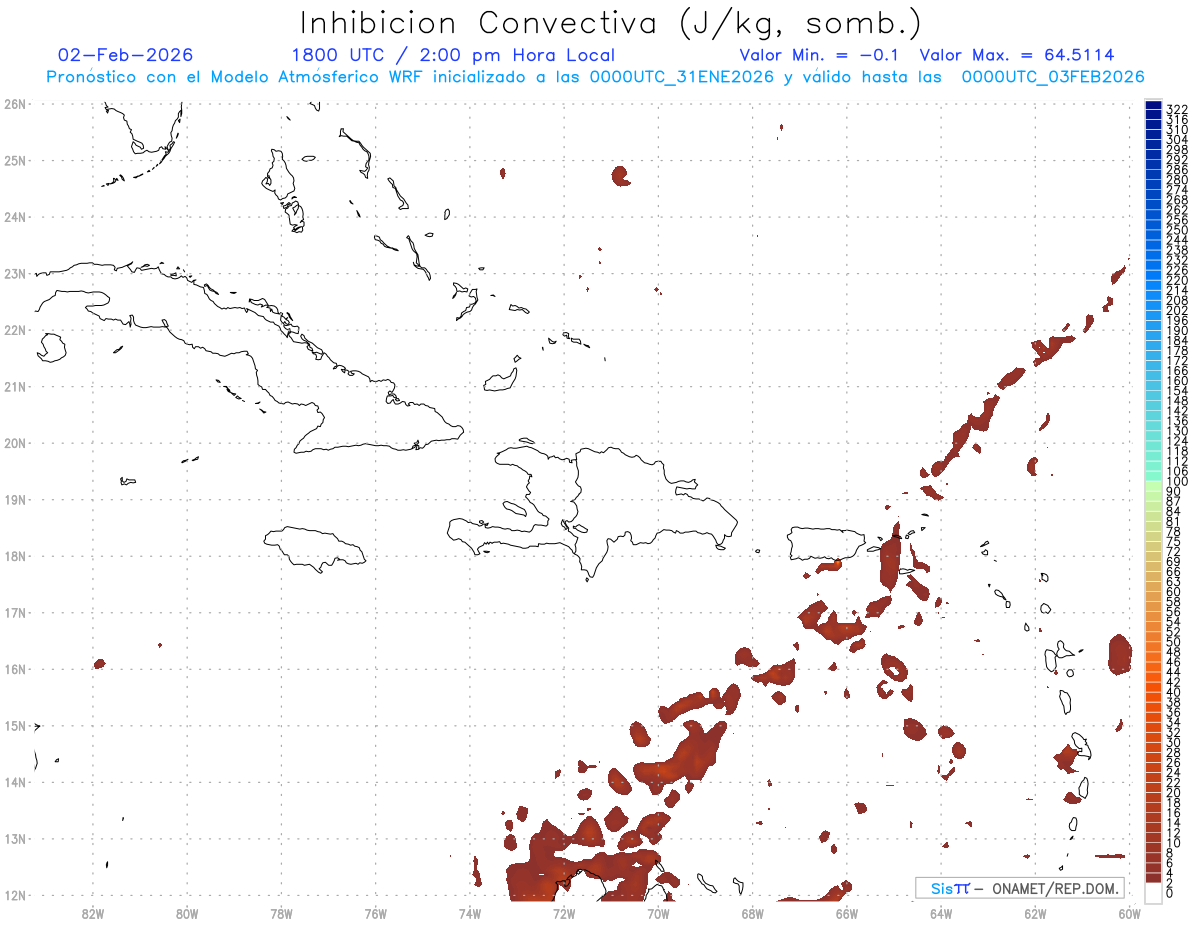Click the '22N' latitude label
Image resolution: width=1200 pixels, height=927 pixels.
coord(14,330)
